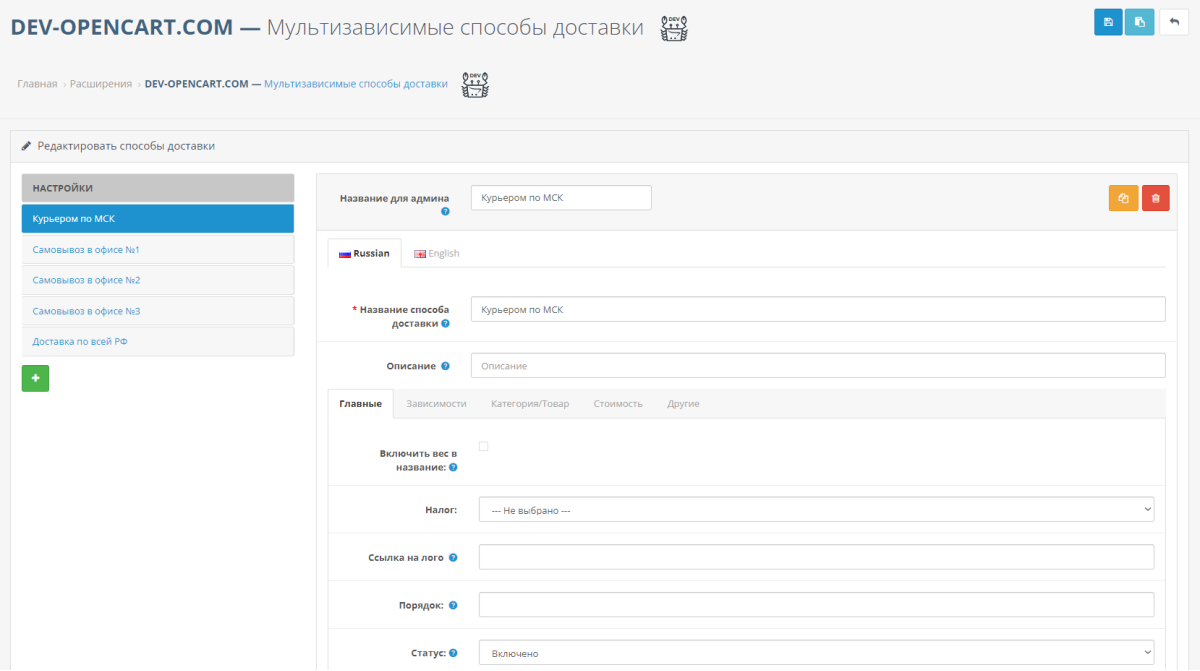Screen dimensions: 1200x671
Task: Click the Порядок input field
Action: 816,605
